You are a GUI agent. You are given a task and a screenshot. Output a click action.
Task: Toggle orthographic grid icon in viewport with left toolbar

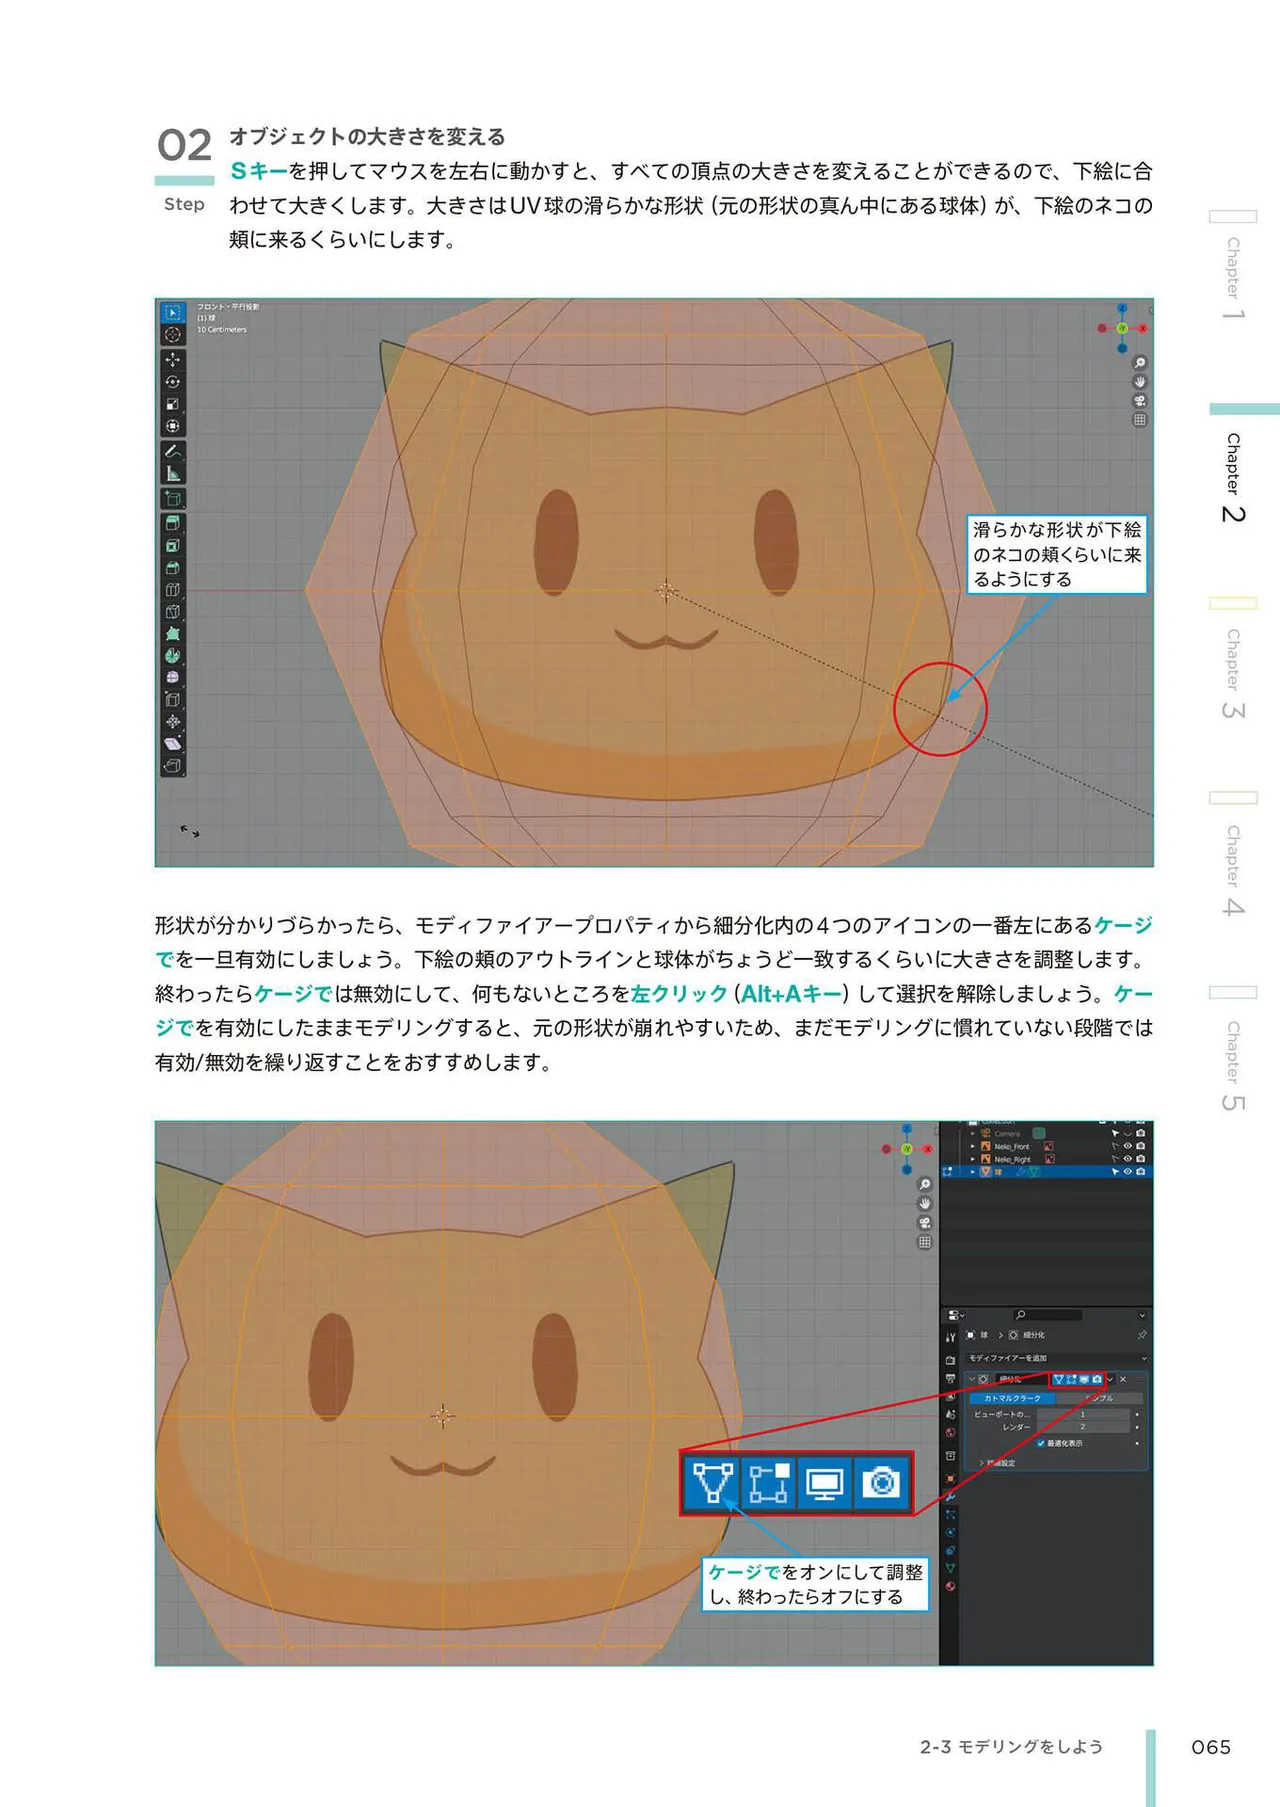[1139, 420]
